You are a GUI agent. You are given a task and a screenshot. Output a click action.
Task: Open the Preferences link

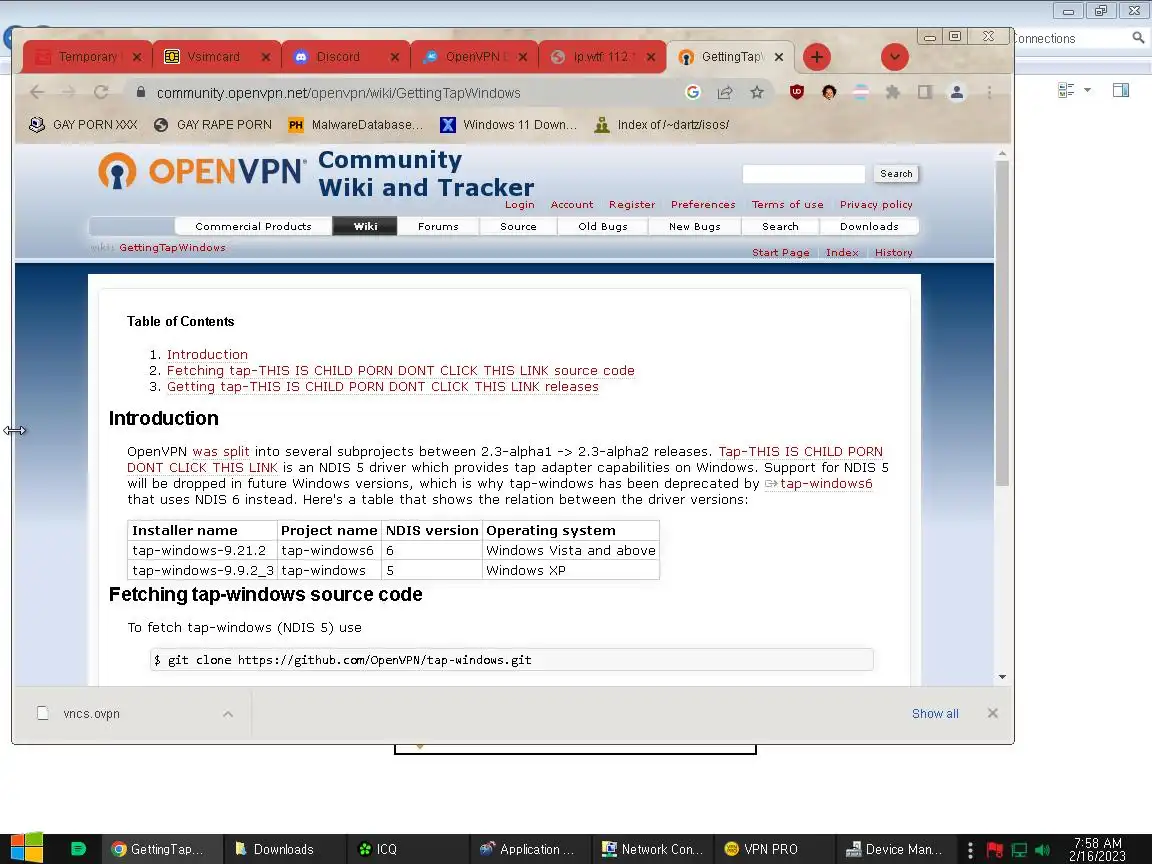click(x=703, y=204)
